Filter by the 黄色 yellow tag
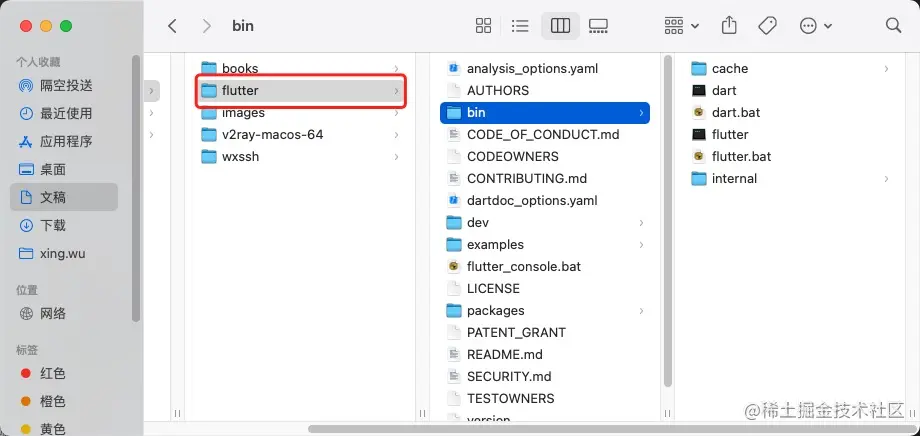 [x=64, y=429]
